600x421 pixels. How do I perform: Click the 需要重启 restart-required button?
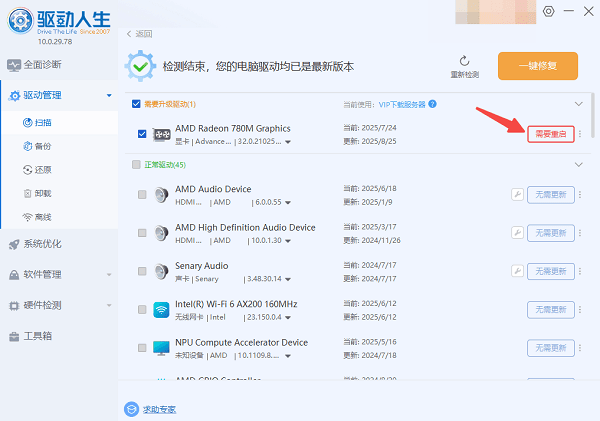pyautogui.click(x=551, y=134)
